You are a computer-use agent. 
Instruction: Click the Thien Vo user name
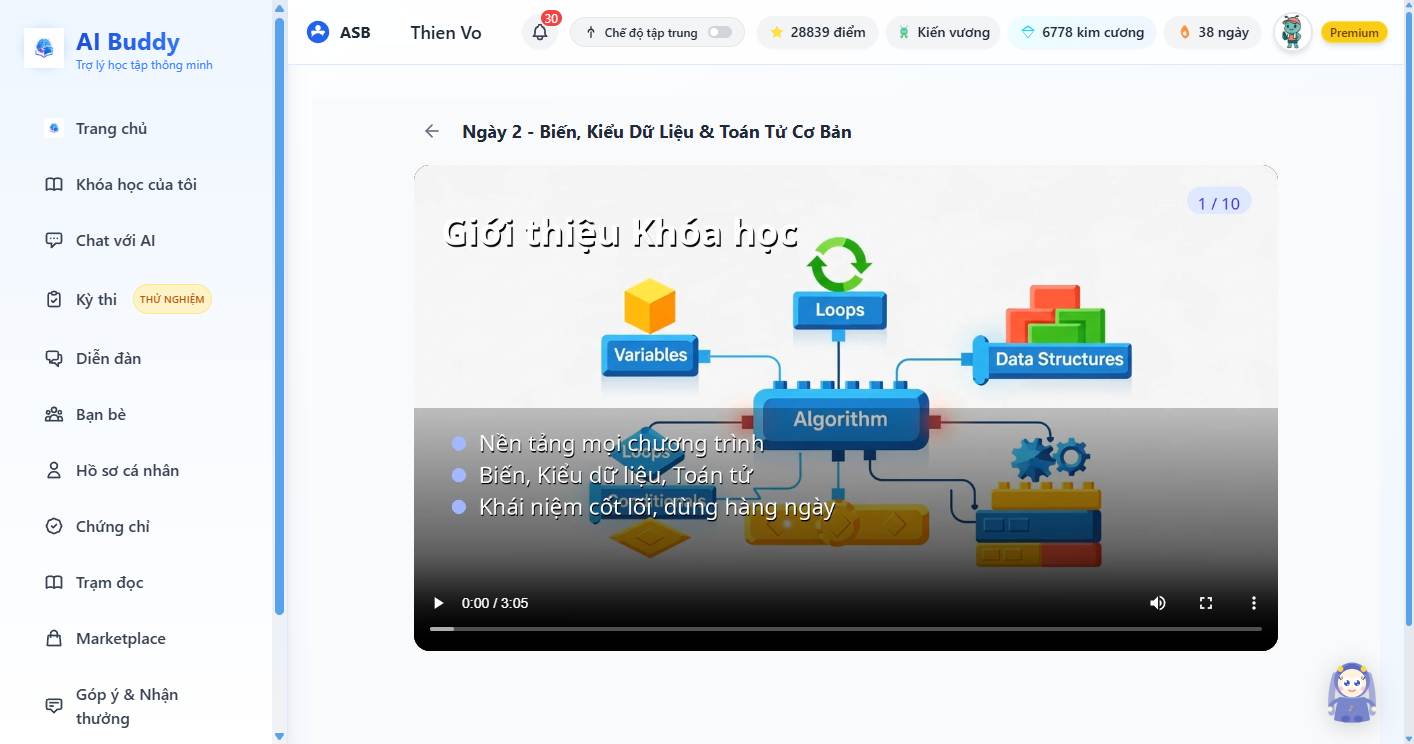tap(446, 32)
